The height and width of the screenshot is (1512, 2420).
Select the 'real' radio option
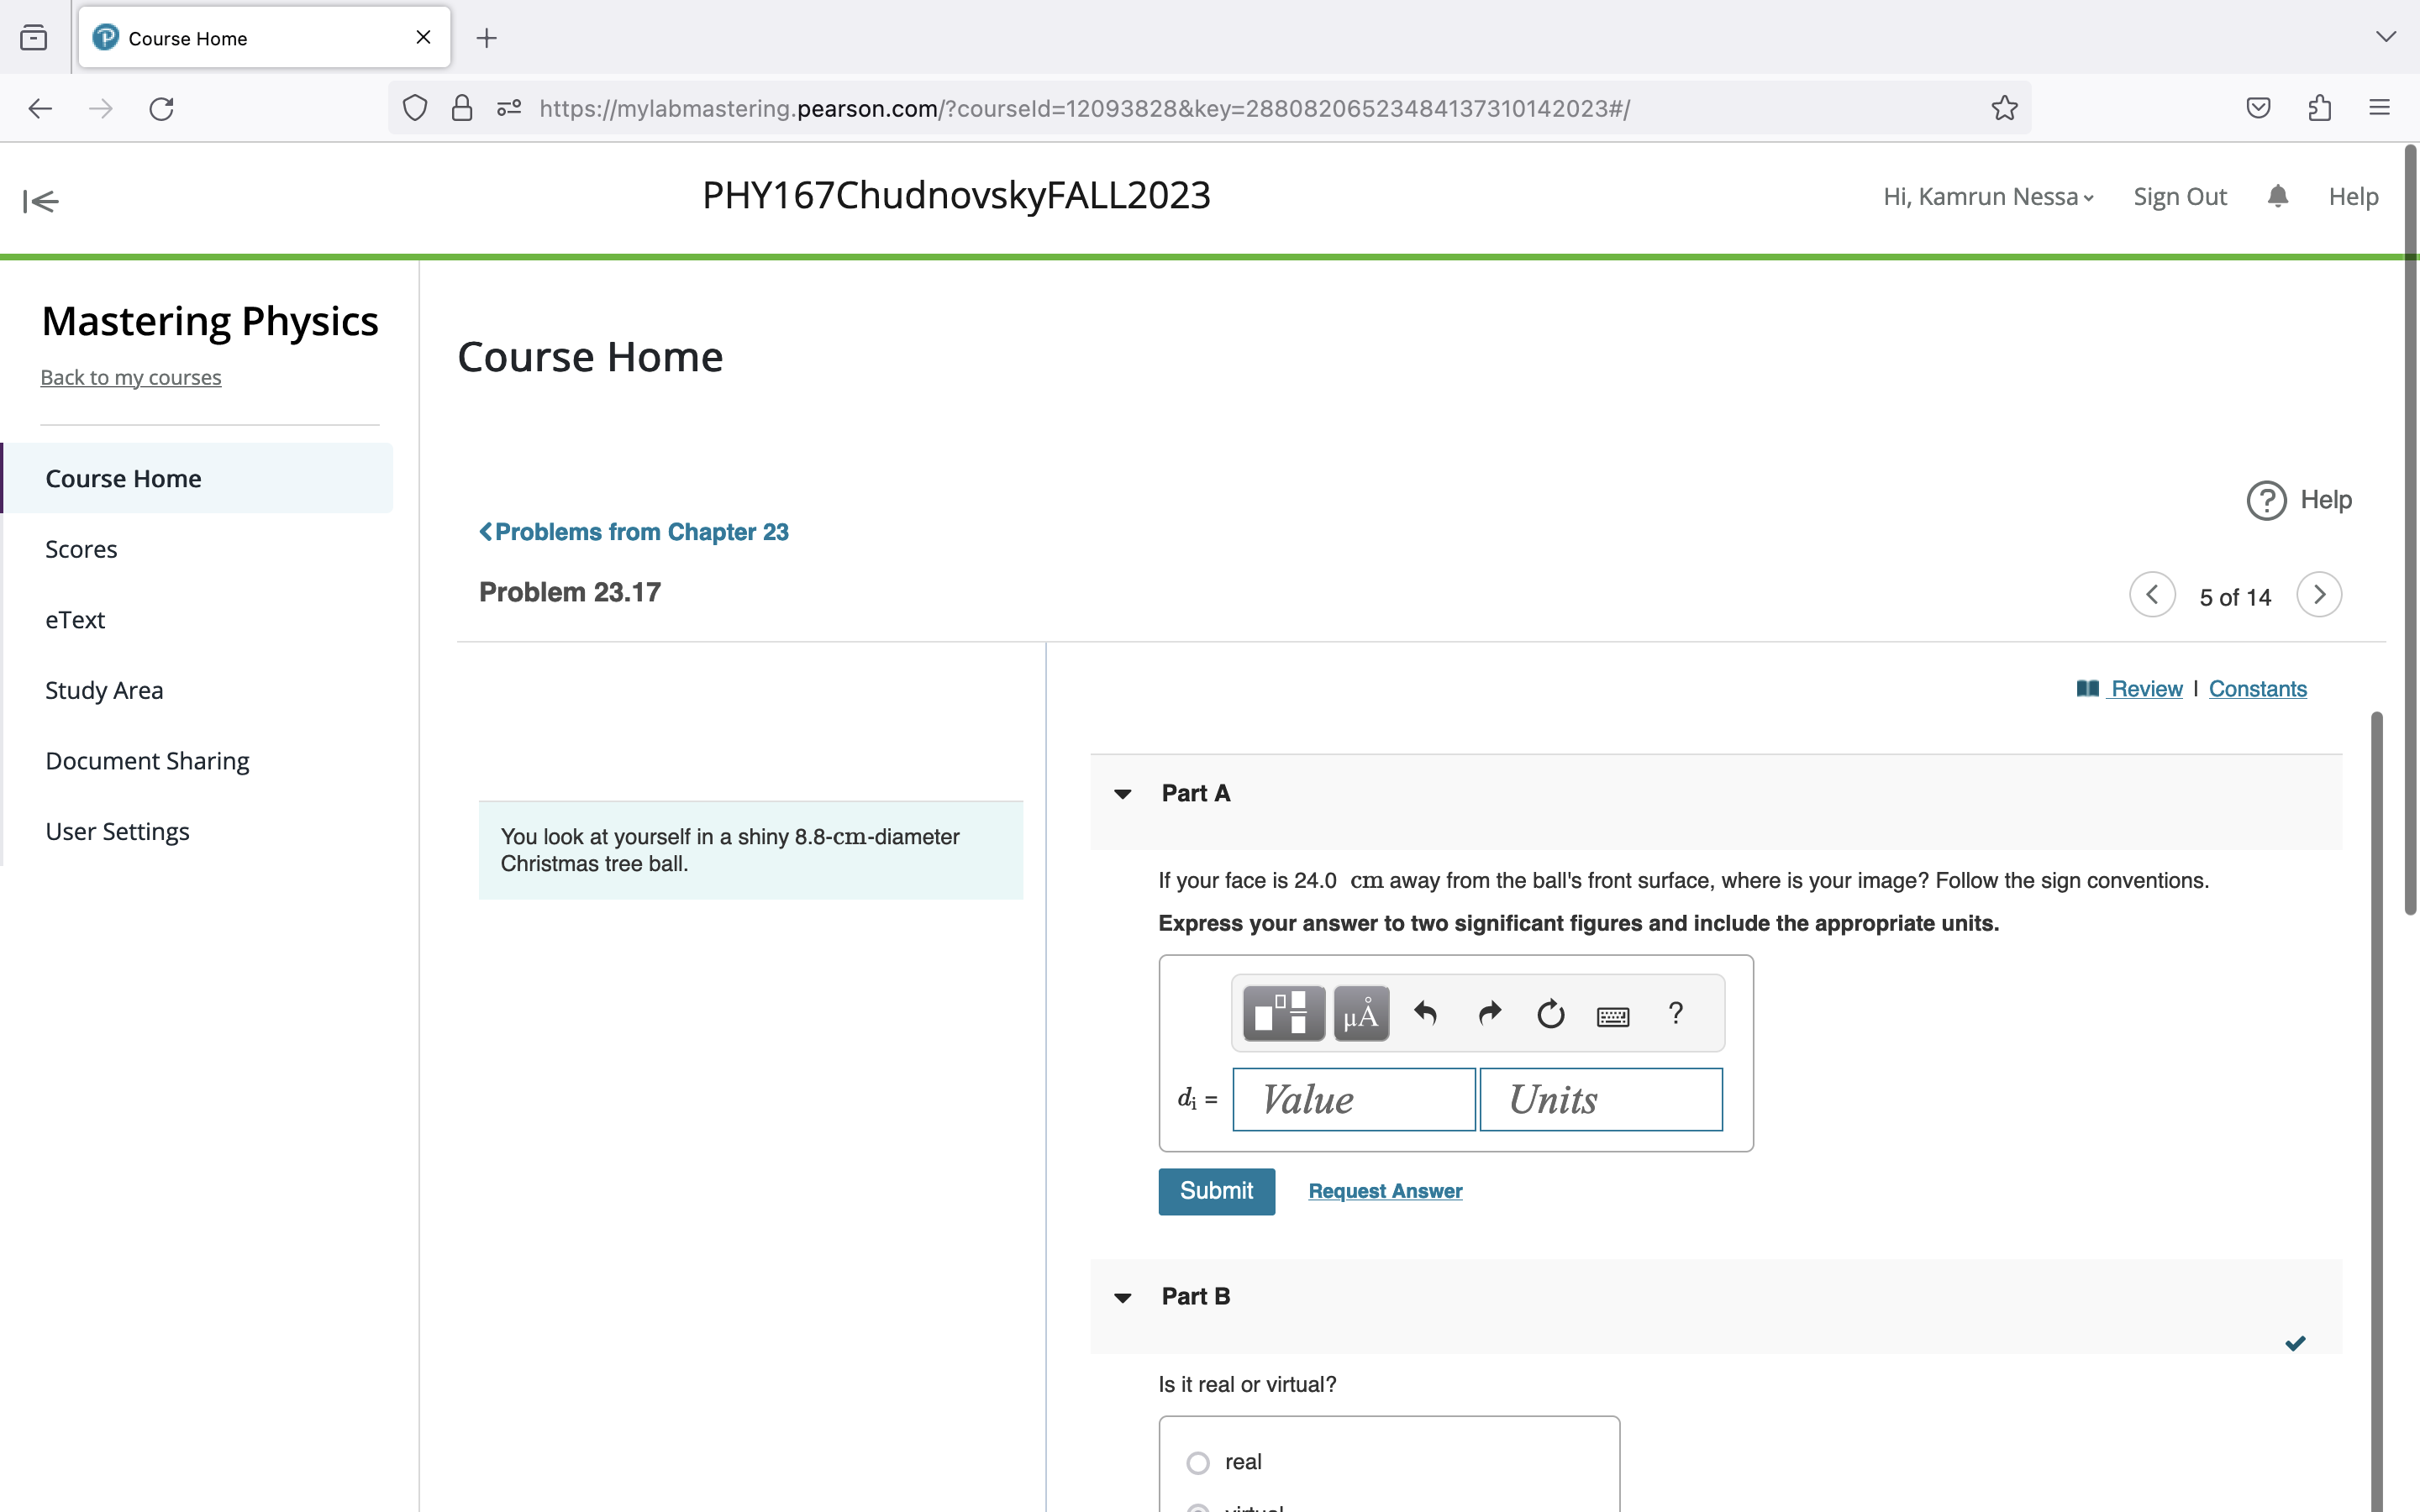coord(1197,1462)
